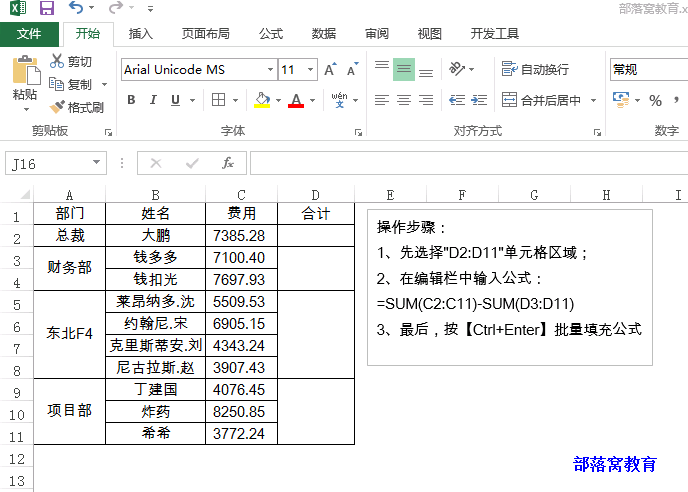Click the Undo arrow icon
Screen dimensions: 688x492
76,7
